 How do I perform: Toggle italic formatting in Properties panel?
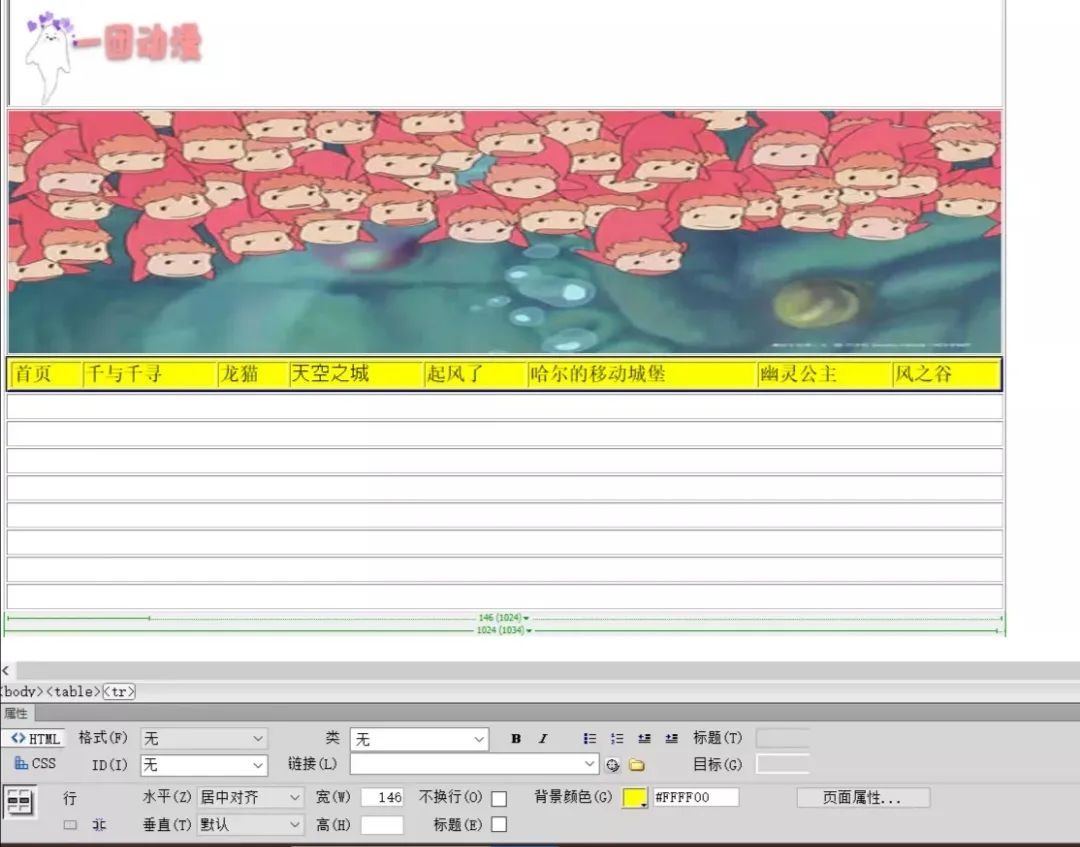coord(542,738)
